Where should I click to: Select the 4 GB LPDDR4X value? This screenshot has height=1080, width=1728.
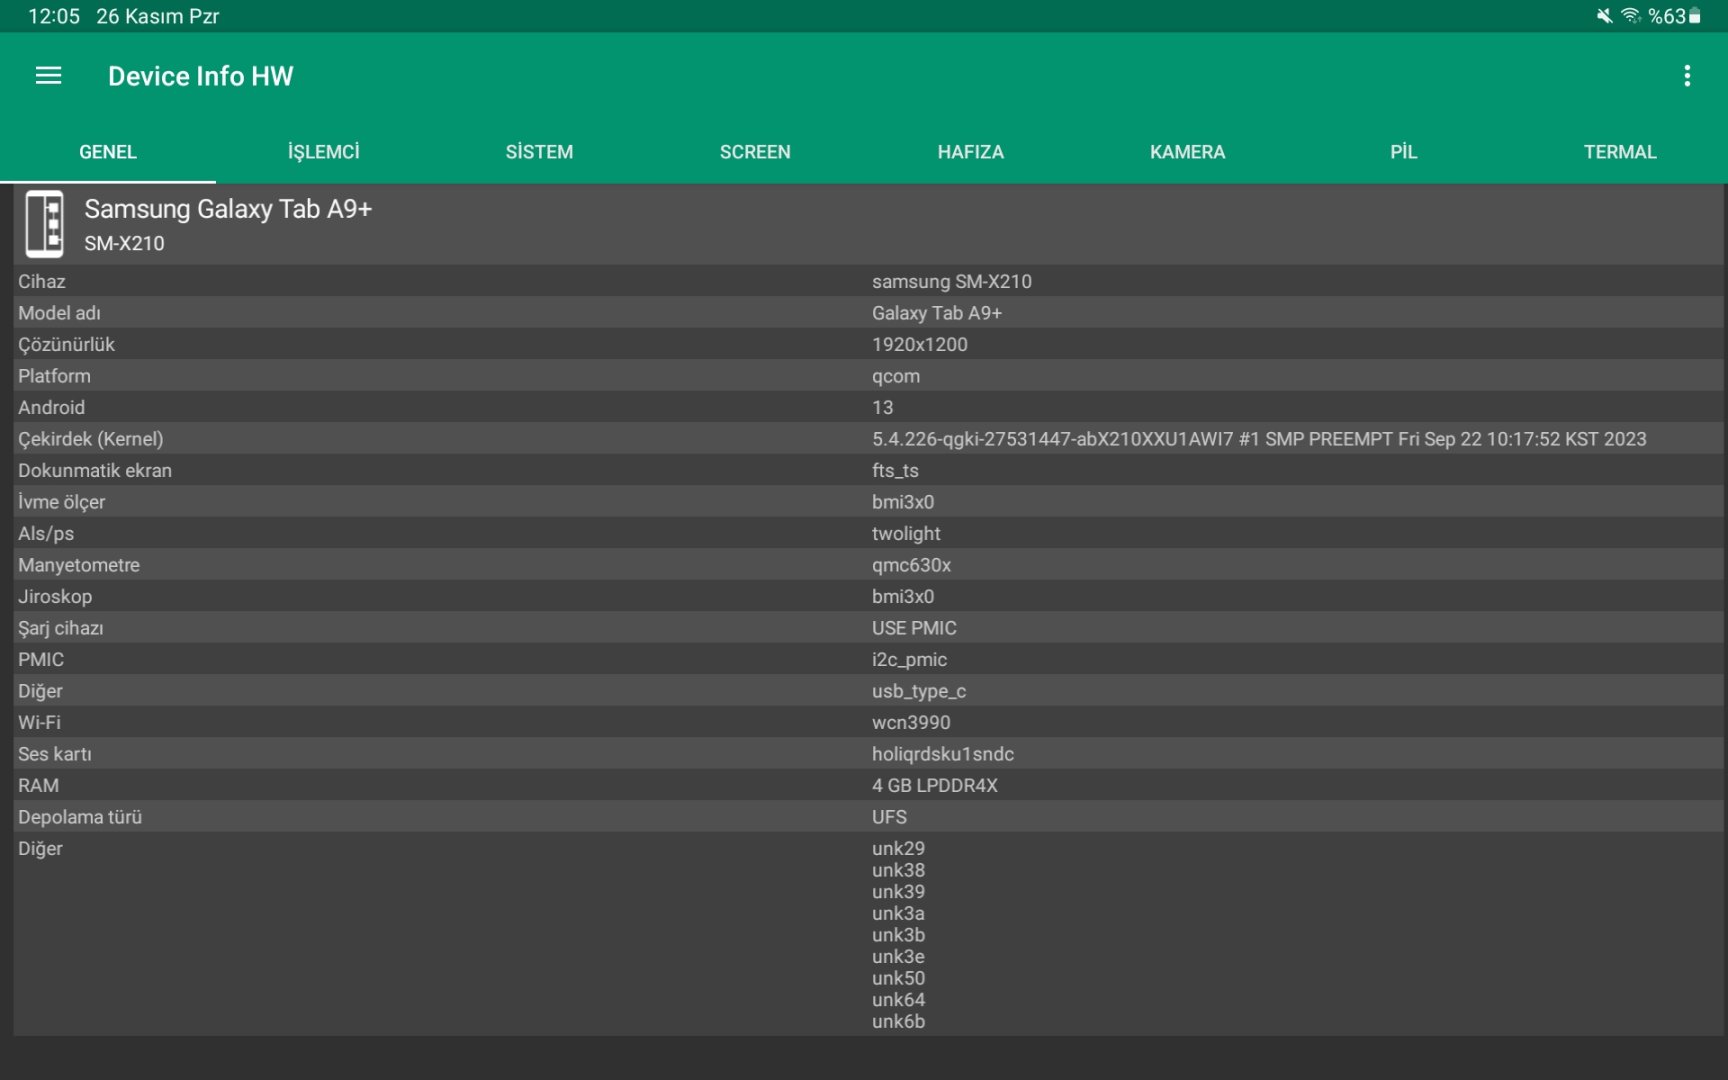[935, 786]
